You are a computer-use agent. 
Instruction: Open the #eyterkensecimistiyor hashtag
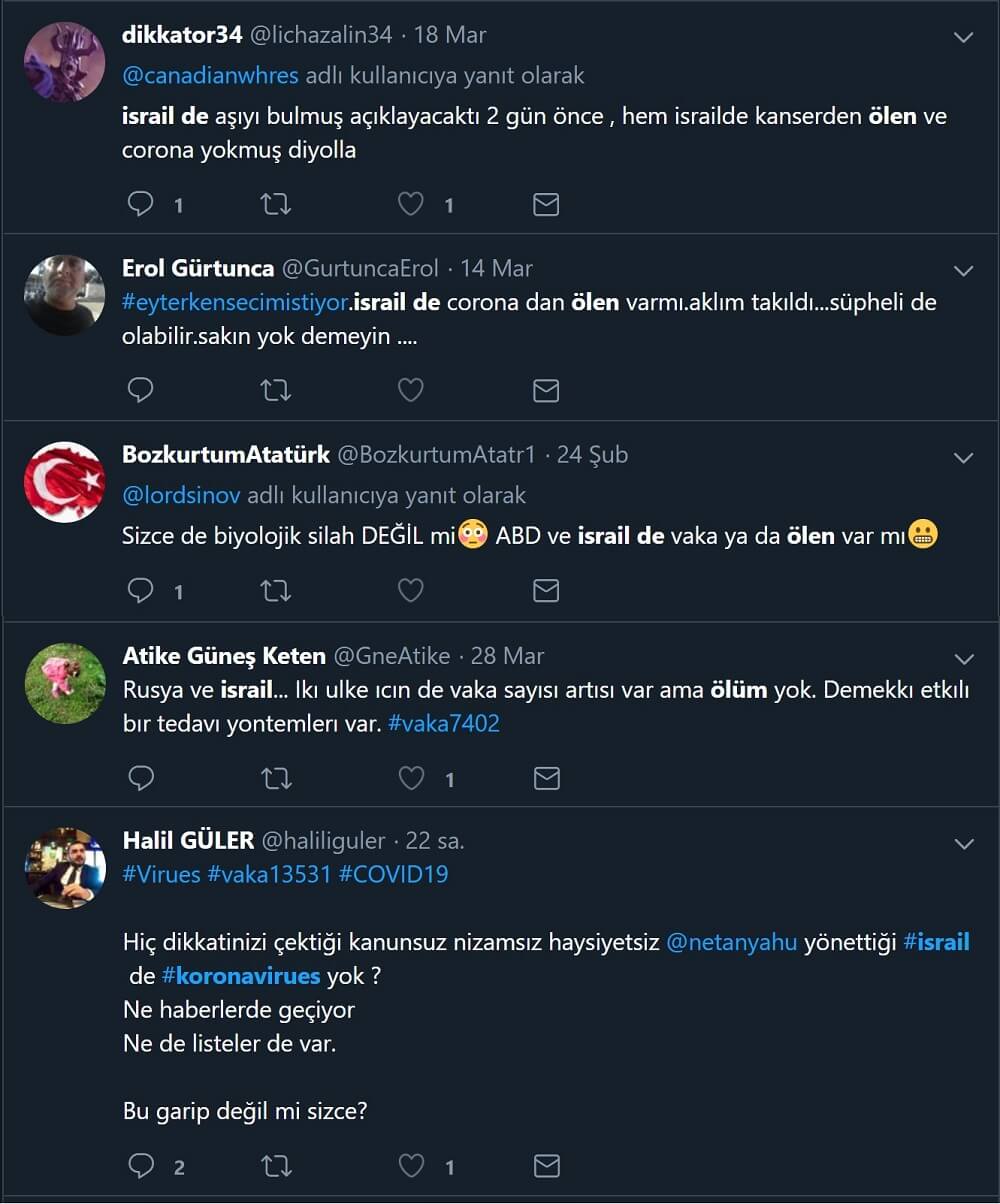tap(235, 302)
